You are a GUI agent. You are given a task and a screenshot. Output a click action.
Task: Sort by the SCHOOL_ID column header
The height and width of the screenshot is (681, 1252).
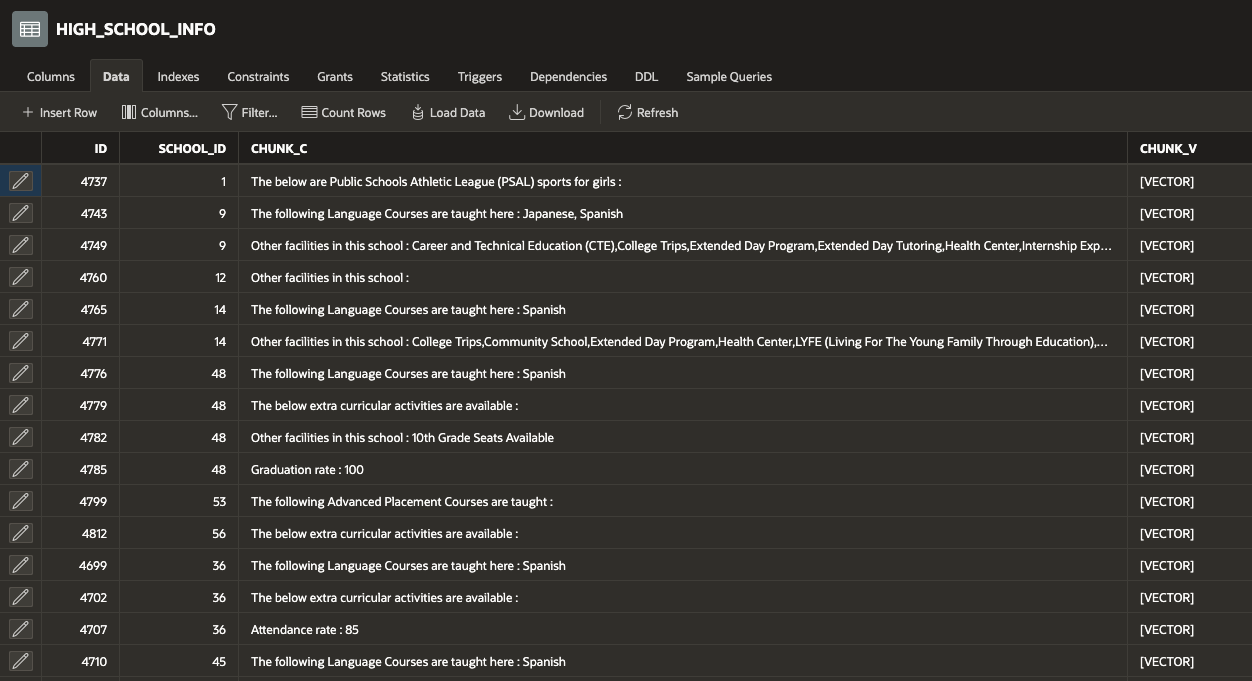tap(192, 148)
